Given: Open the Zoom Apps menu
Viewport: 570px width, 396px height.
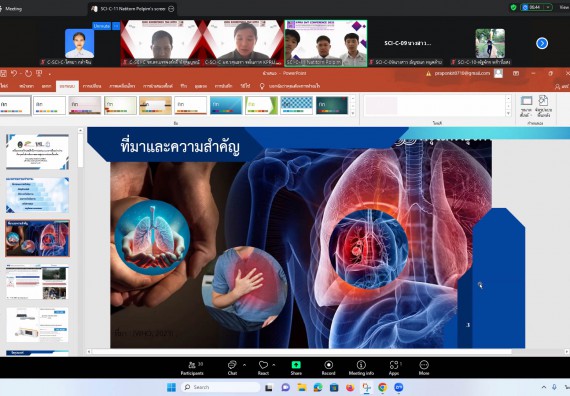Looking at the screenshot, I should coord(394,368).
